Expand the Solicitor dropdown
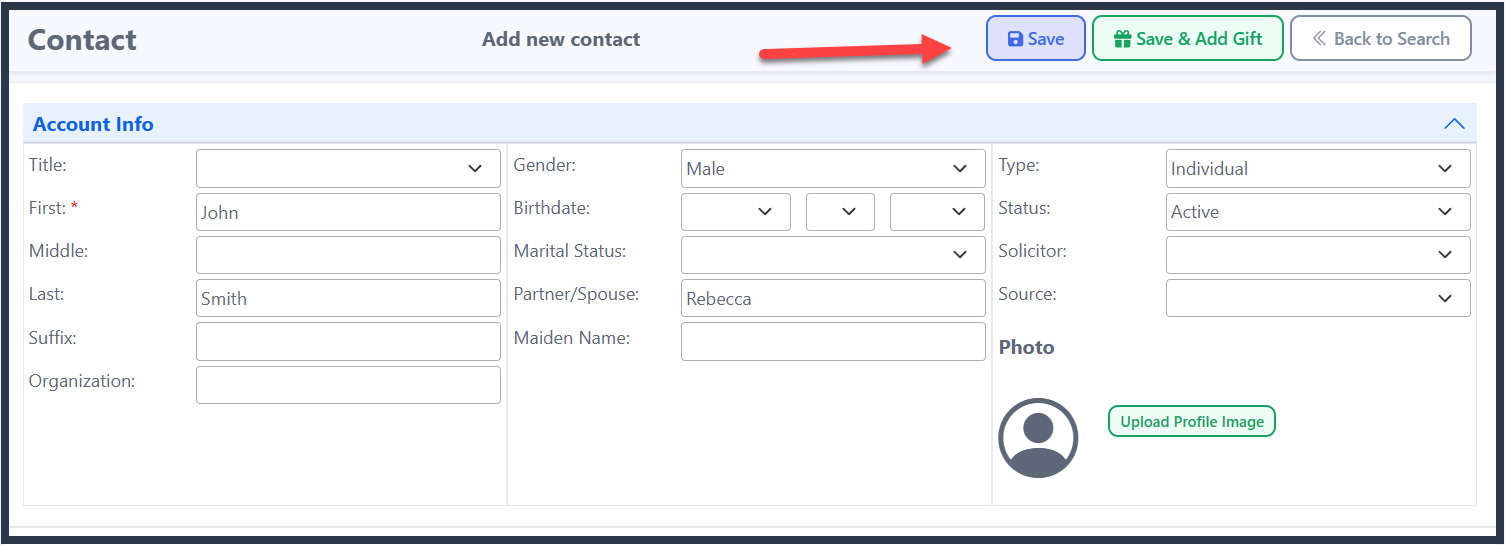The width and height of the screenshot is (1505, 545). [1318, 255]
